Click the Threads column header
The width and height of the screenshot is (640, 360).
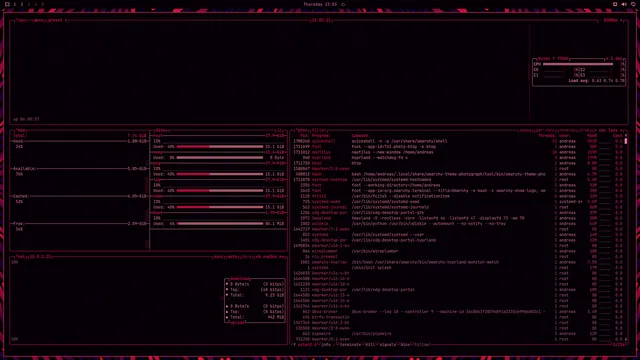[547, 136]
